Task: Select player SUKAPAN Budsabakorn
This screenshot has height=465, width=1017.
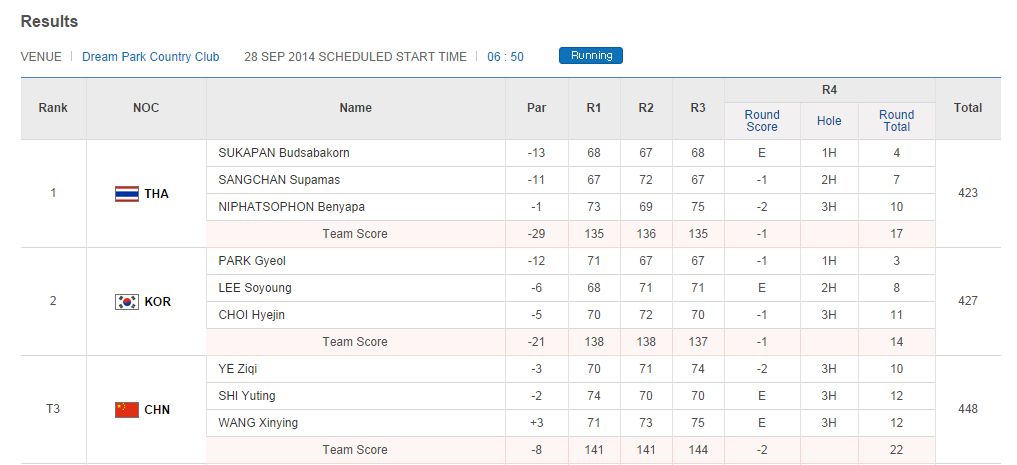Action: pyautogui.click(x=284, y=153)
